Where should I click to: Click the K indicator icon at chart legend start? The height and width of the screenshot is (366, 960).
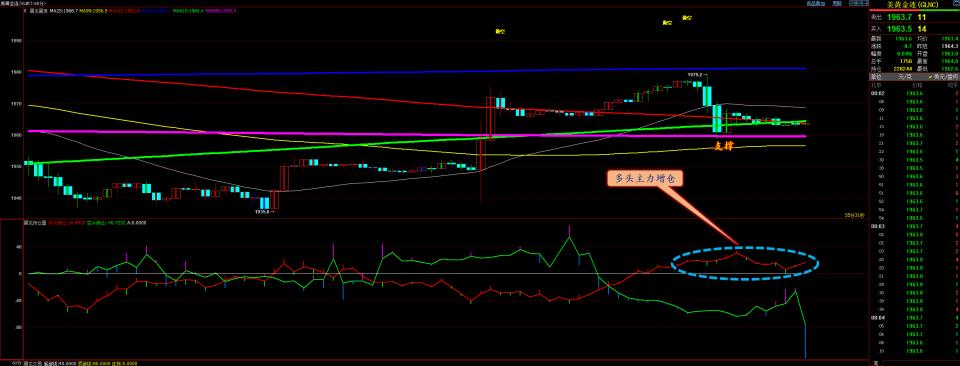25,11
